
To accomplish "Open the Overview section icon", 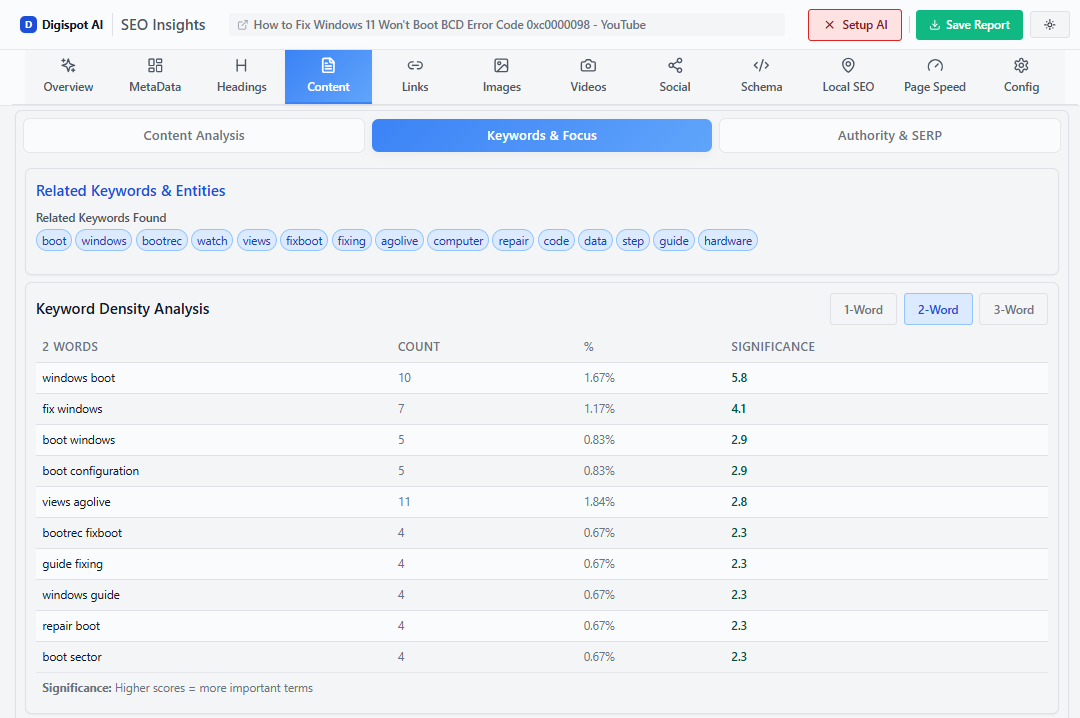I will click(x=68, y=65).
